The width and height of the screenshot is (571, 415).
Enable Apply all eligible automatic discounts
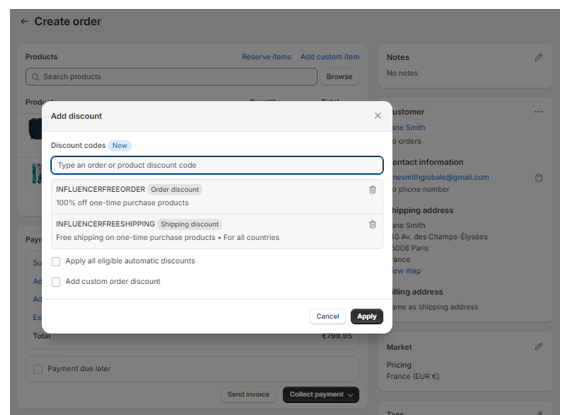[x=56, y=261]
